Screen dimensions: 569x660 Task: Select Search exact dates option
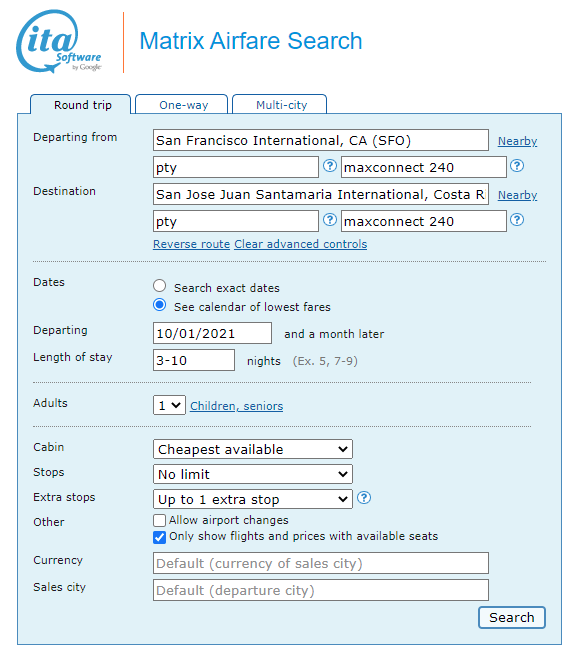pos(160,286)
